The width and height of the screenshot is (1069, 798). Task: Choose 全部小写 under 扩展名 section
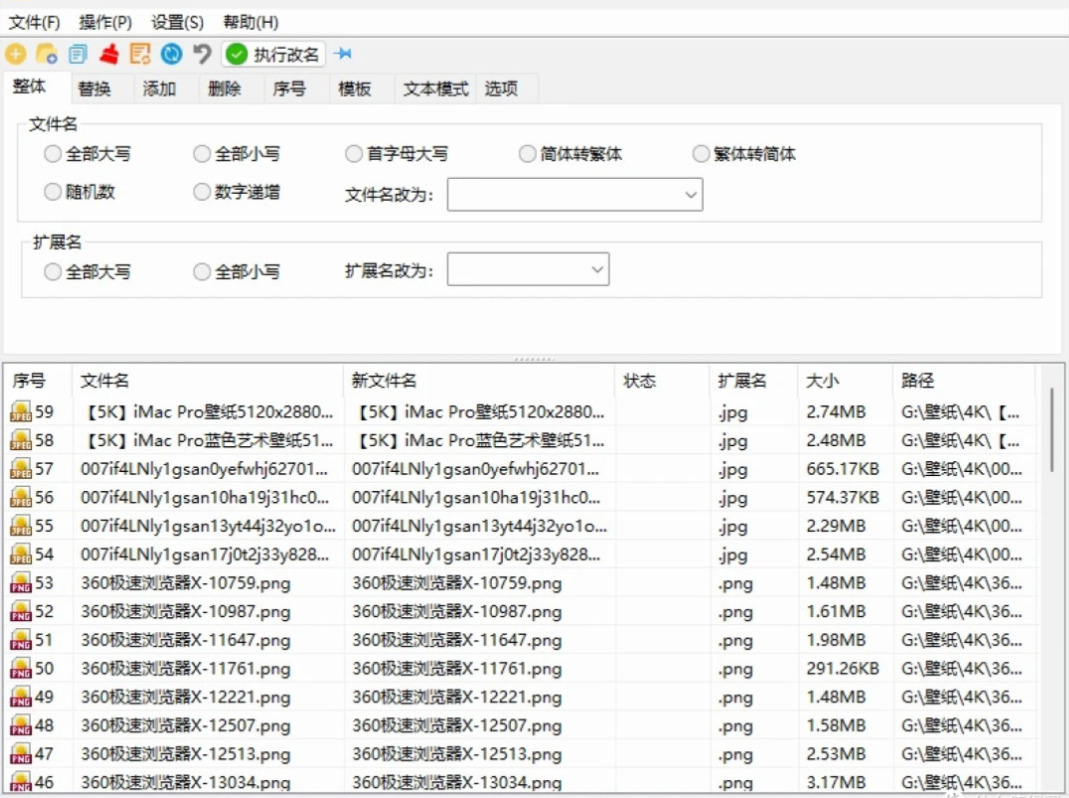(x=237, y=272)
